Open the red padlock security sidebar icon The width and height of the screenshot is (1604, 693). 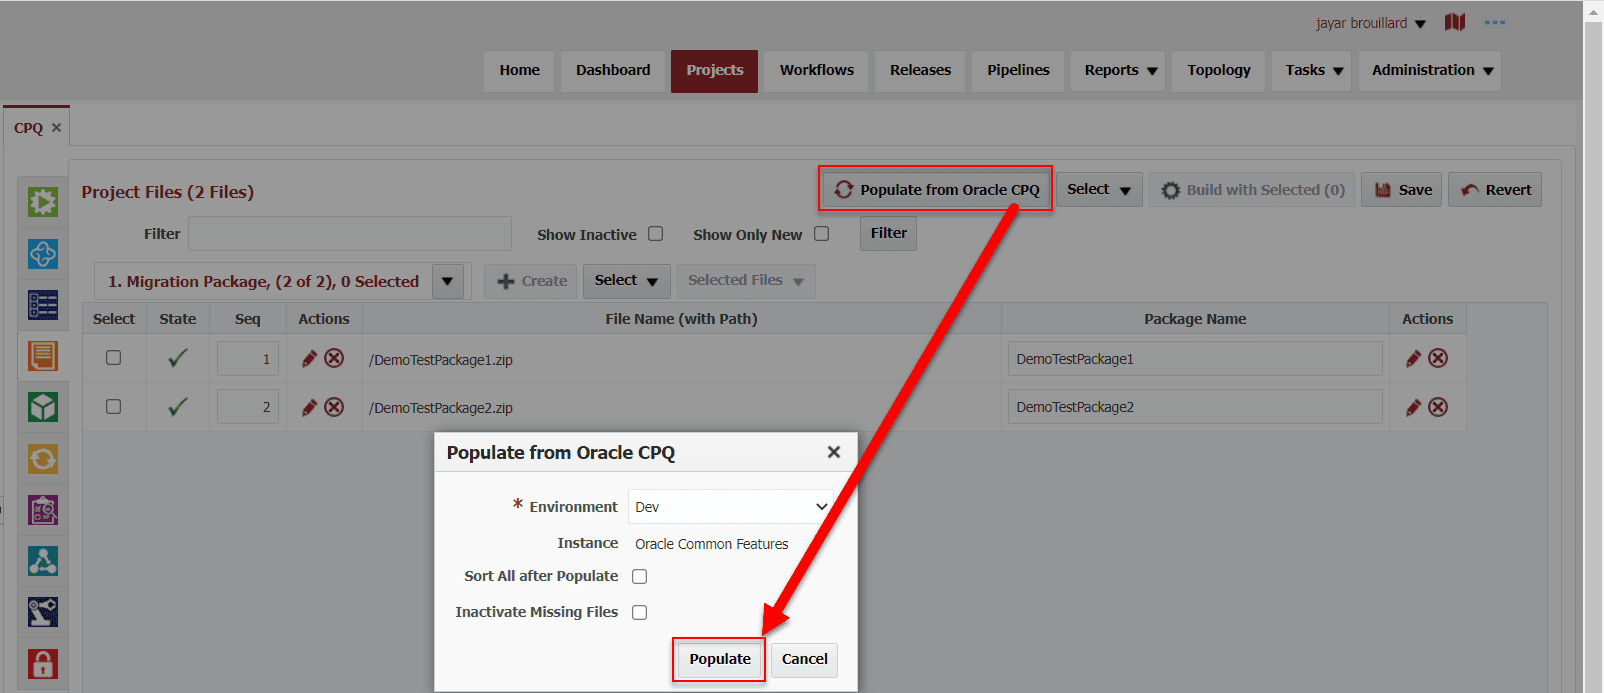[x=43, y=664]
